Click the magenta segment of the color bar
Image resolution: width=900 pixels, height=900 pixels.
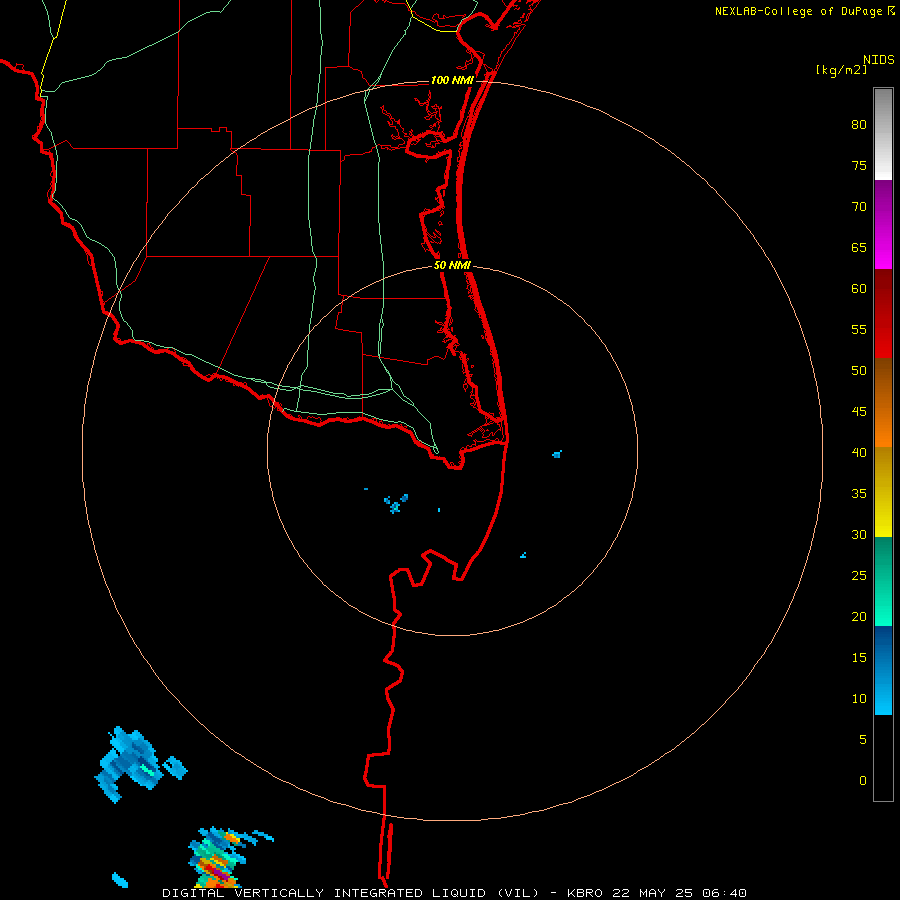click(x=883, y=224)
